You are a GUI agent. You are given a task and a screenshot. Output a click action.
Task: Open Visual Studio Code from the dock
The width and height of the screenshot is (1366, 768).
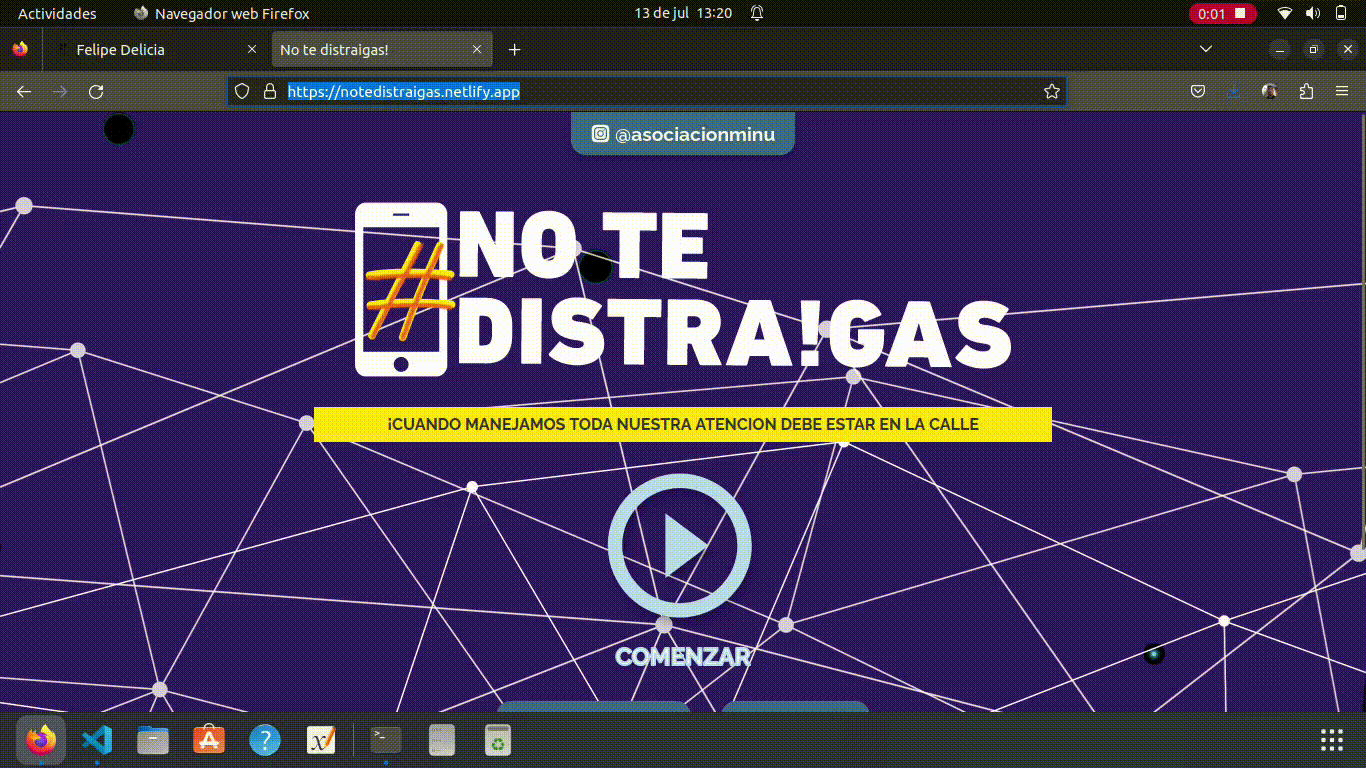96,740
